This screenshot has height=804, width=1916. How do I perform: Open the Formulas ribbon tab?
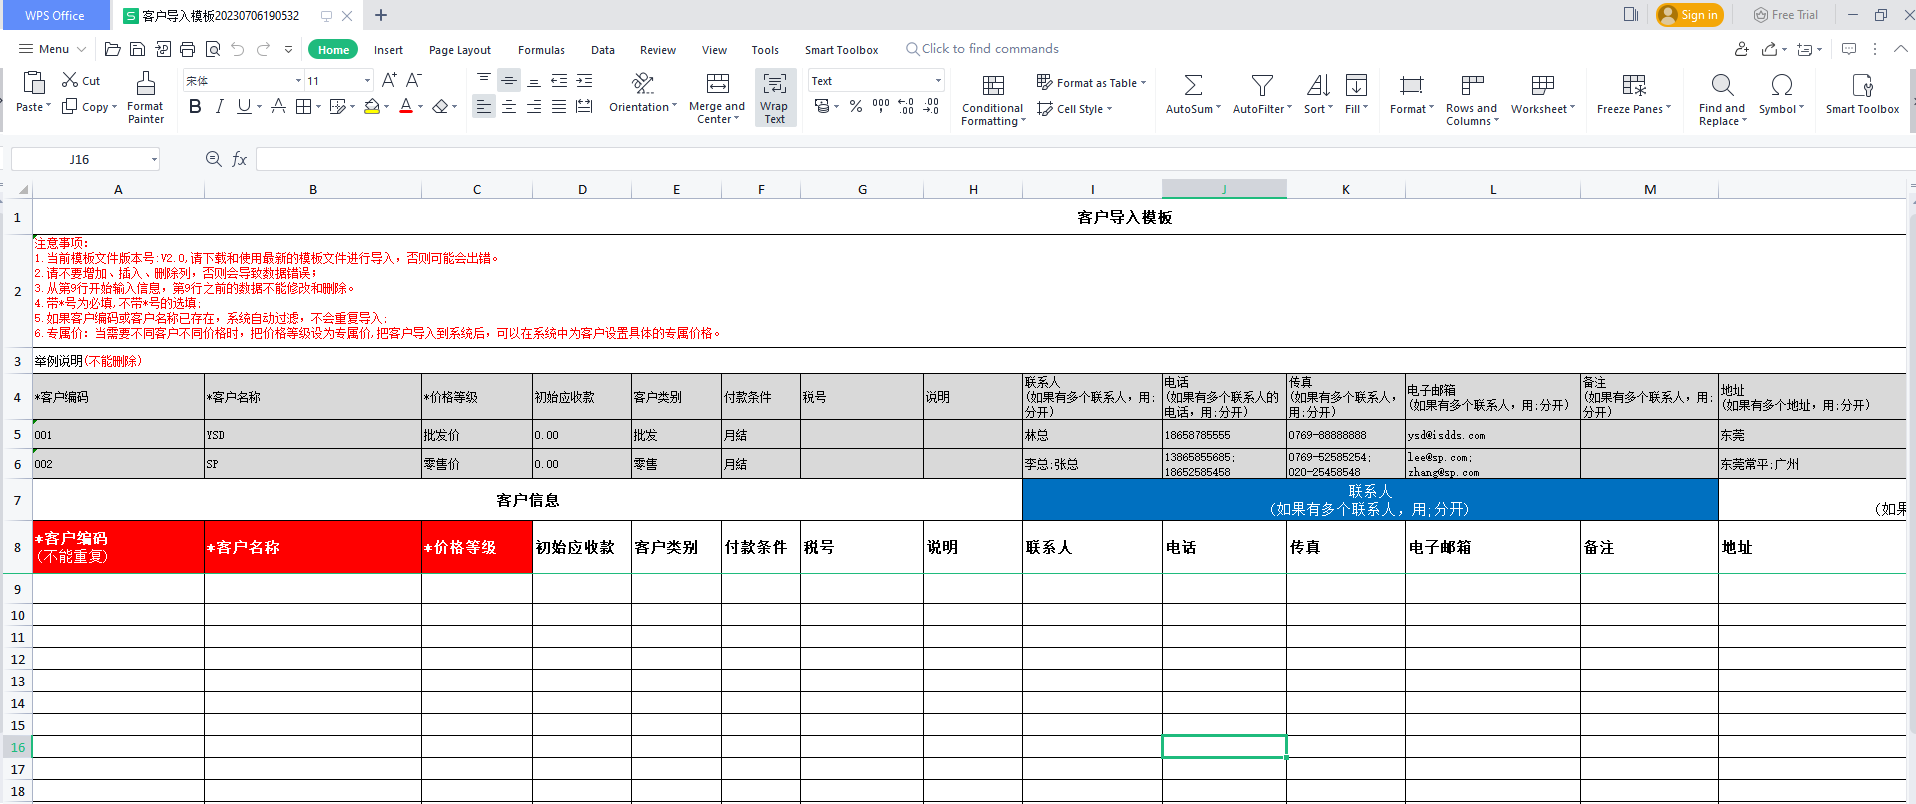[x=541, y=50]
